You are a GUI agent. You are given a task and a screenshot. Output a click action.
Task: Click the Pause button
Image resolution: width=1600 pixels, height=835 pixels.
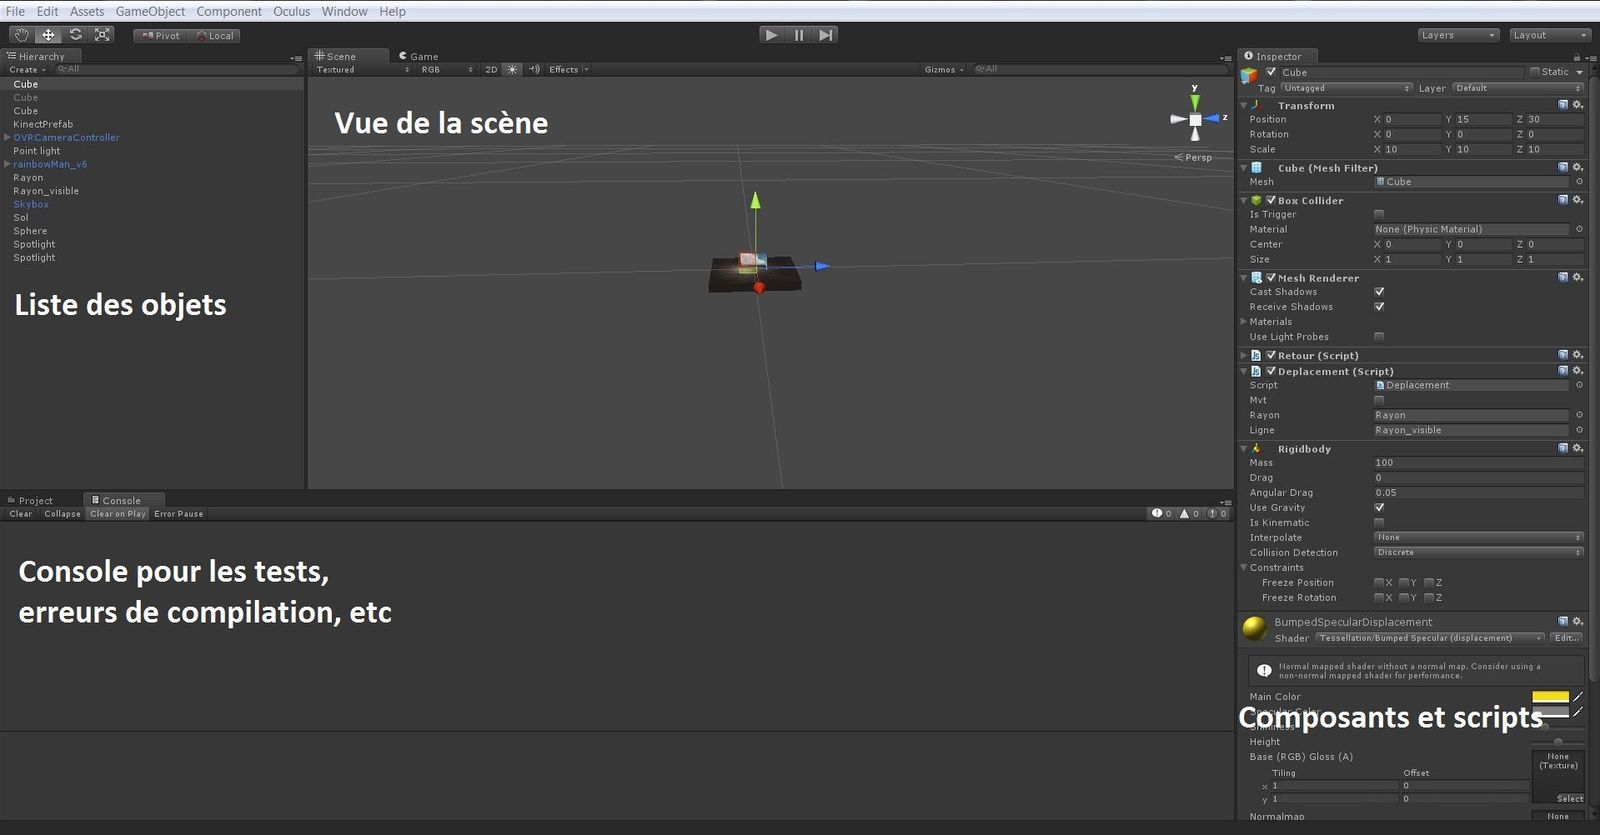(x=798, y=35)
